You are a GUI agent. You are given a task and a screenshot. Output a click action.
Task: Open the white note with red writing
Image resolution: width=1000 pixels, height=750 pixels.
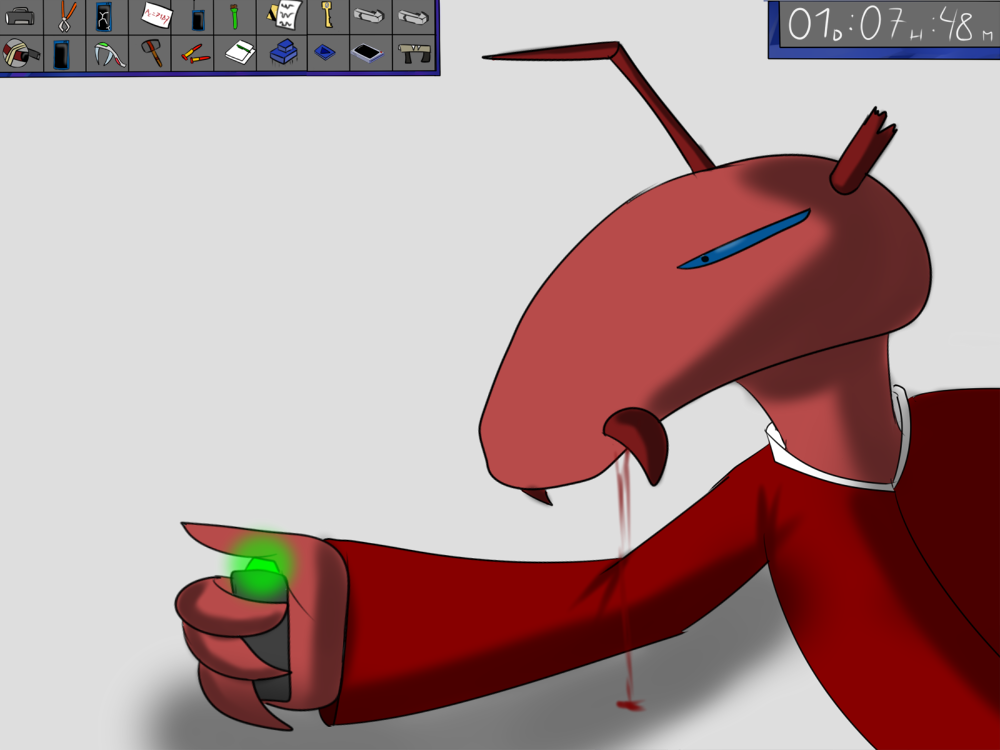tap(156, 16)
